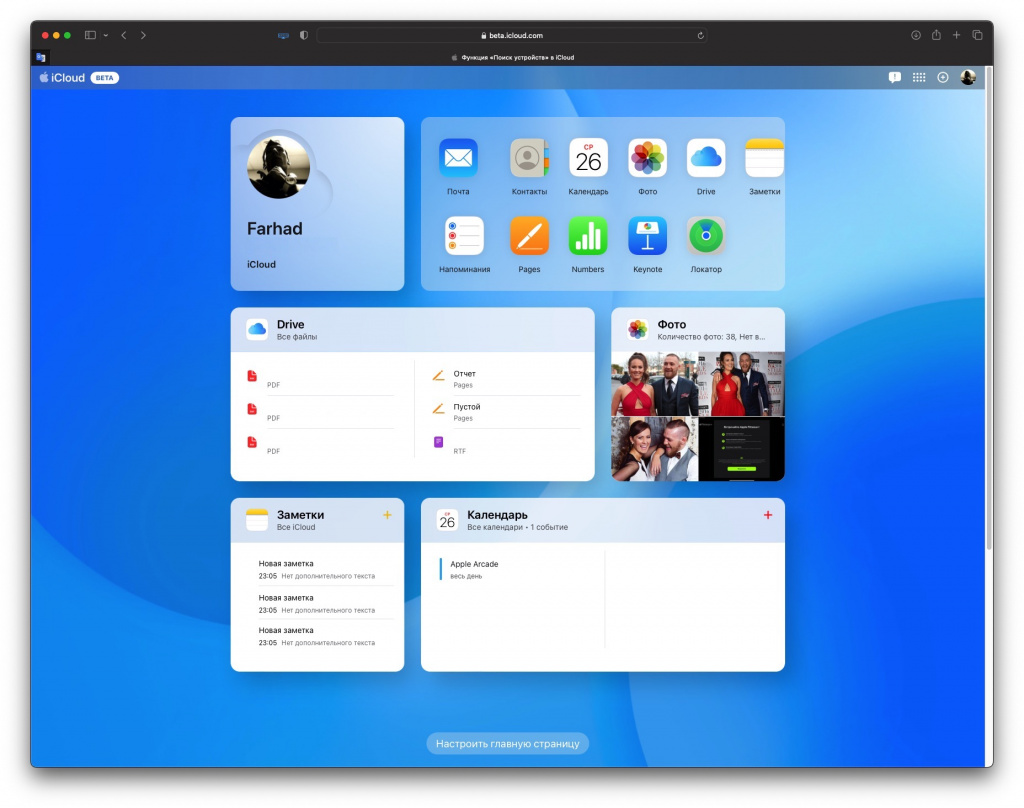Click the circled plus icon in the iCloud header
The width and height of the screenshot is (1024, 808).
pos(943,78)
